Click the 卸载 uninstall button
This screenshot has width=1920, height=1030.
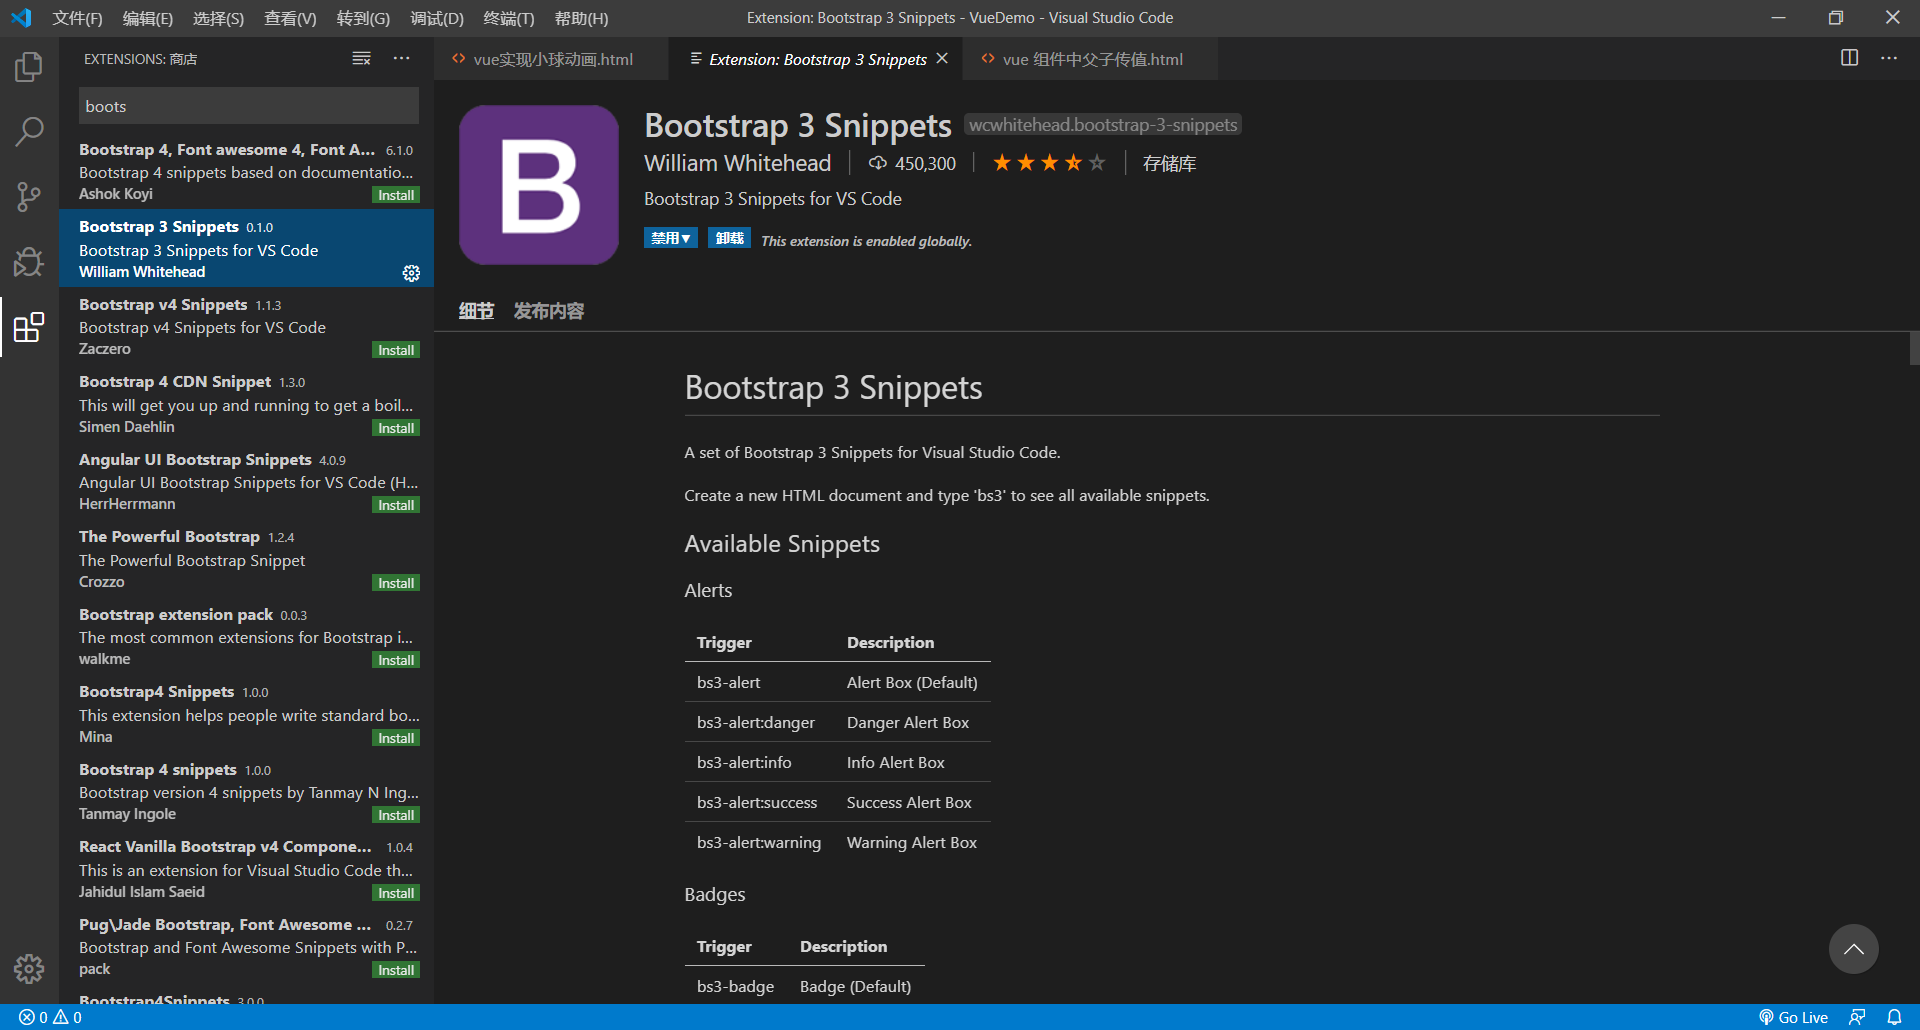pos(729,238)
